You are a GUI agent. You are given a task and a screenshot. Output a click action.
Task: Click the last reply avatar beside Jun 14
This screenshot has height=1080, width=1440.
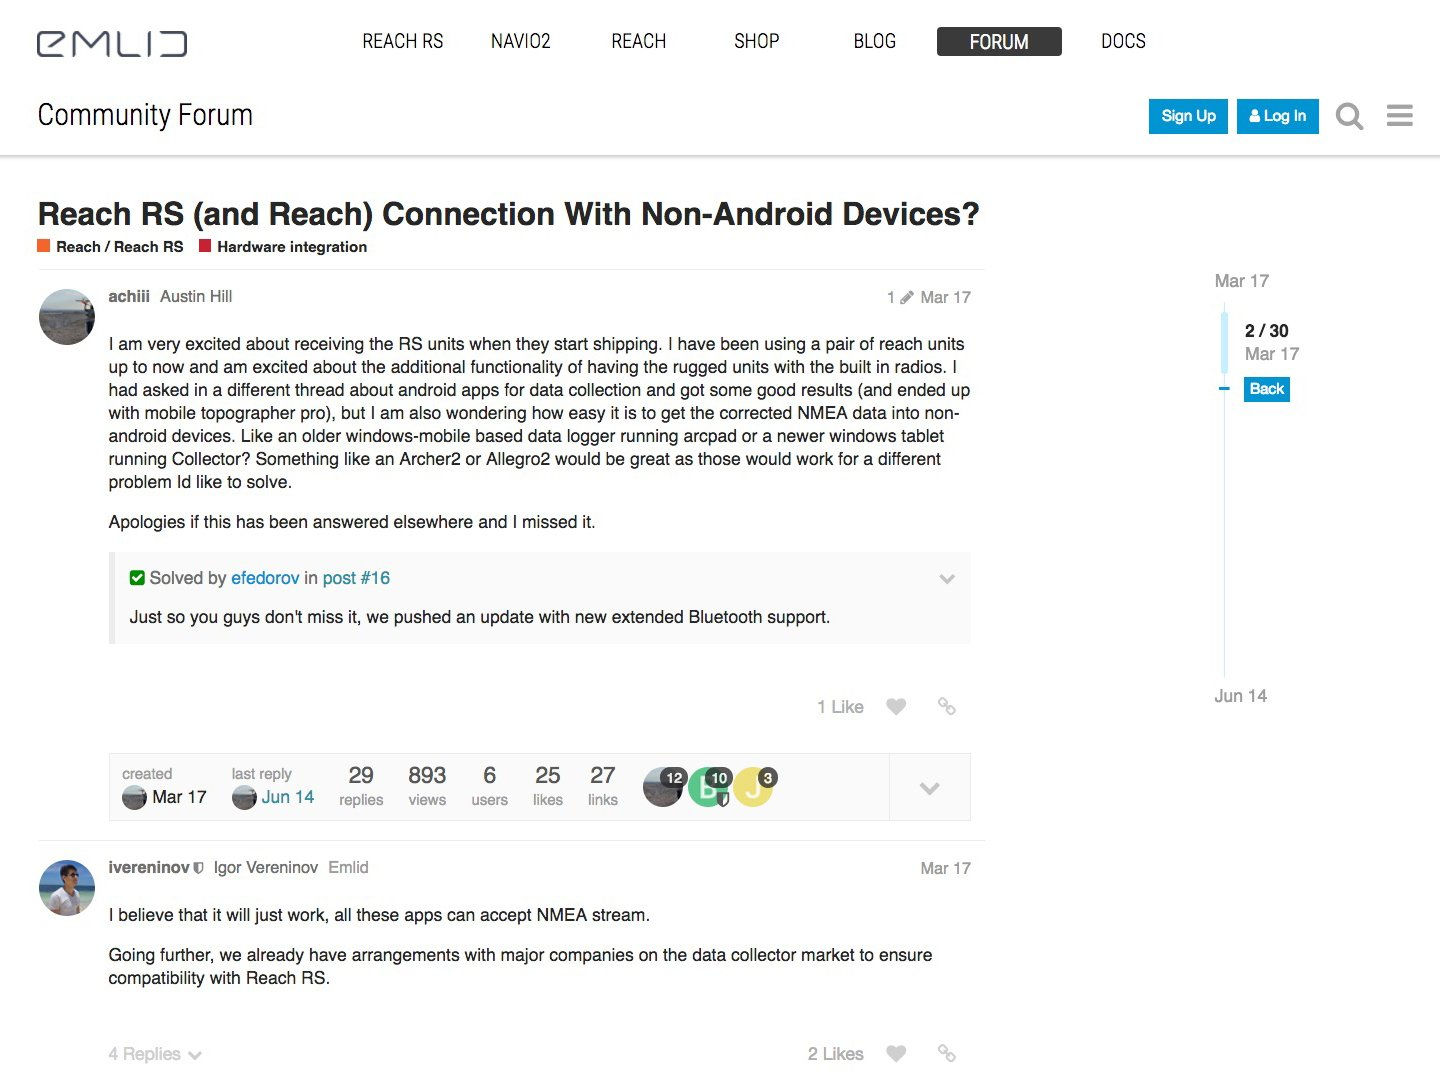click(244, 797)
